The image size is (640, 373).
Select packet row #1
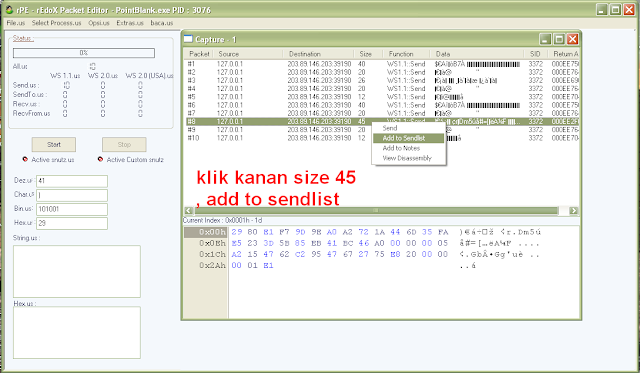[x=382, y=64]
